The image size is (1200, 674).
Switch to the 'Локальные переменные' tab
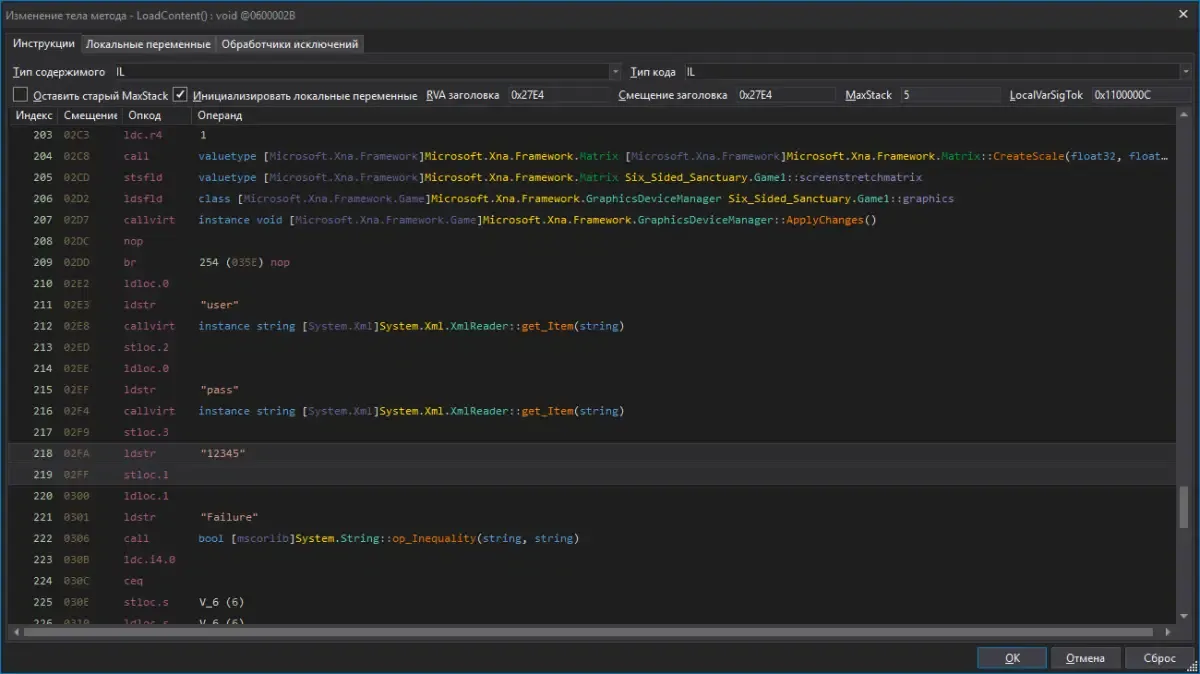pyautogui.click(x=148, y=44)
